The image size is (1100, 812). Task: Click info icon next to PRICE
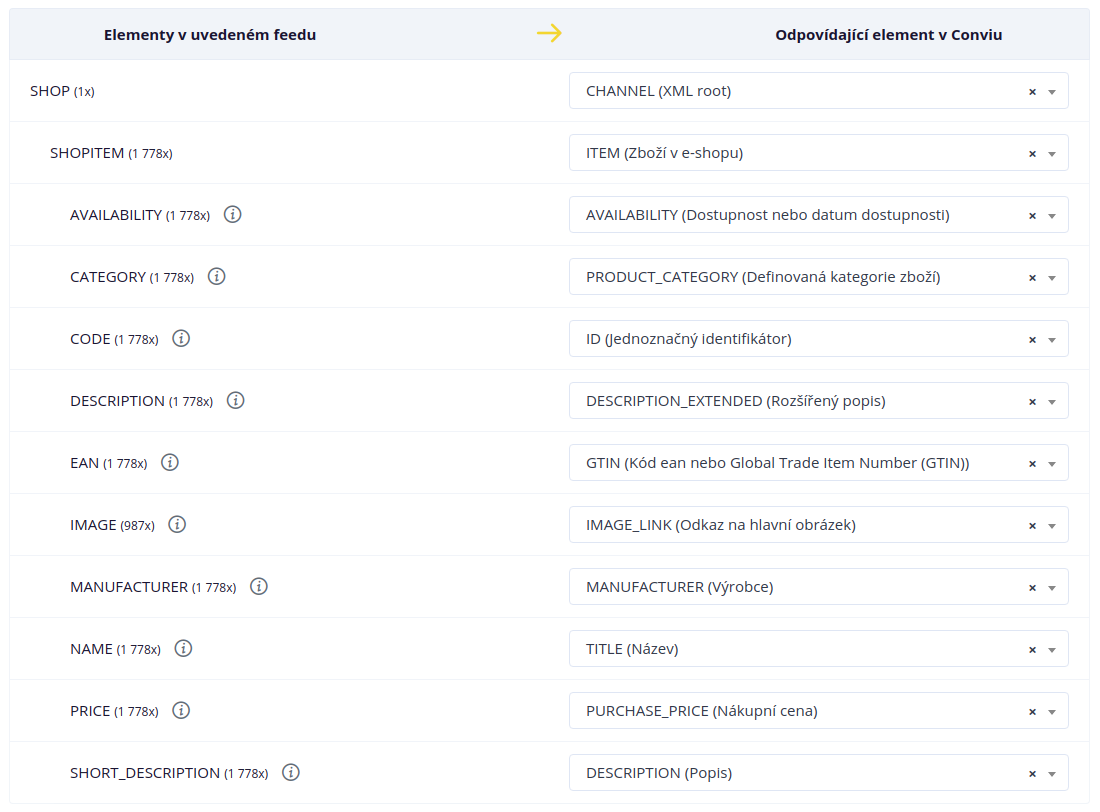[181, 710]
